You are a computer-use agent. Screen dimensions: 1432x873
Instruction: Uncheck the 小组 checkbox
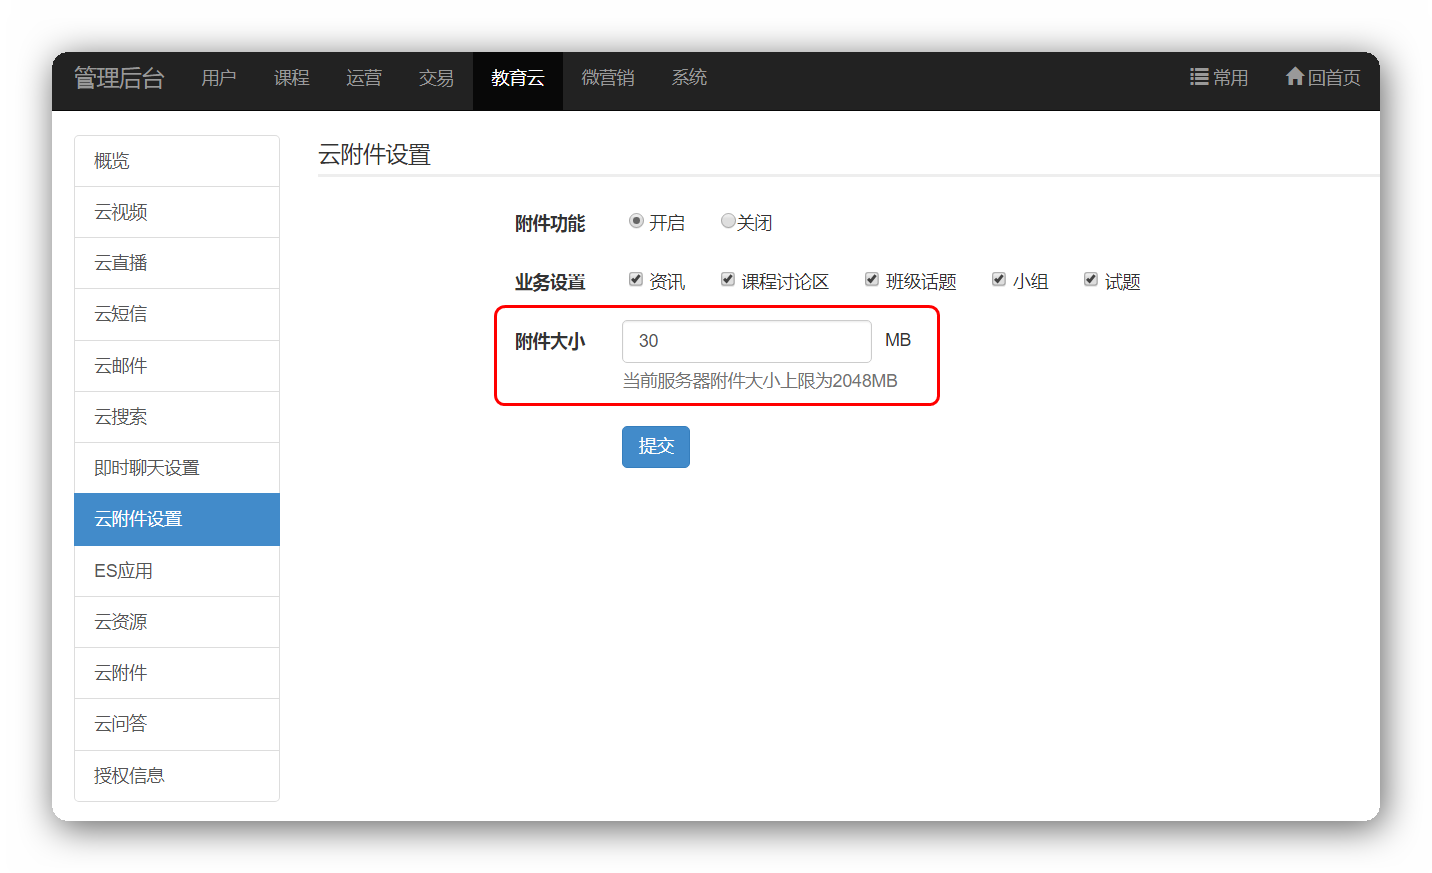[999, 280]
